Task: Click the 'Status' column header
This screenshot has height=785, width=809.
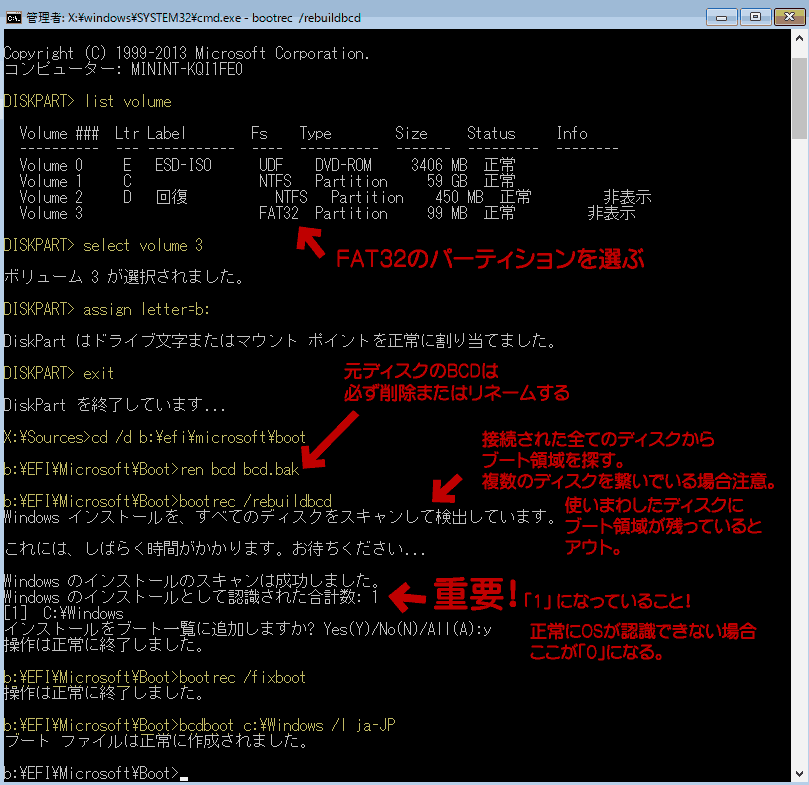Action: pos(491,134)
